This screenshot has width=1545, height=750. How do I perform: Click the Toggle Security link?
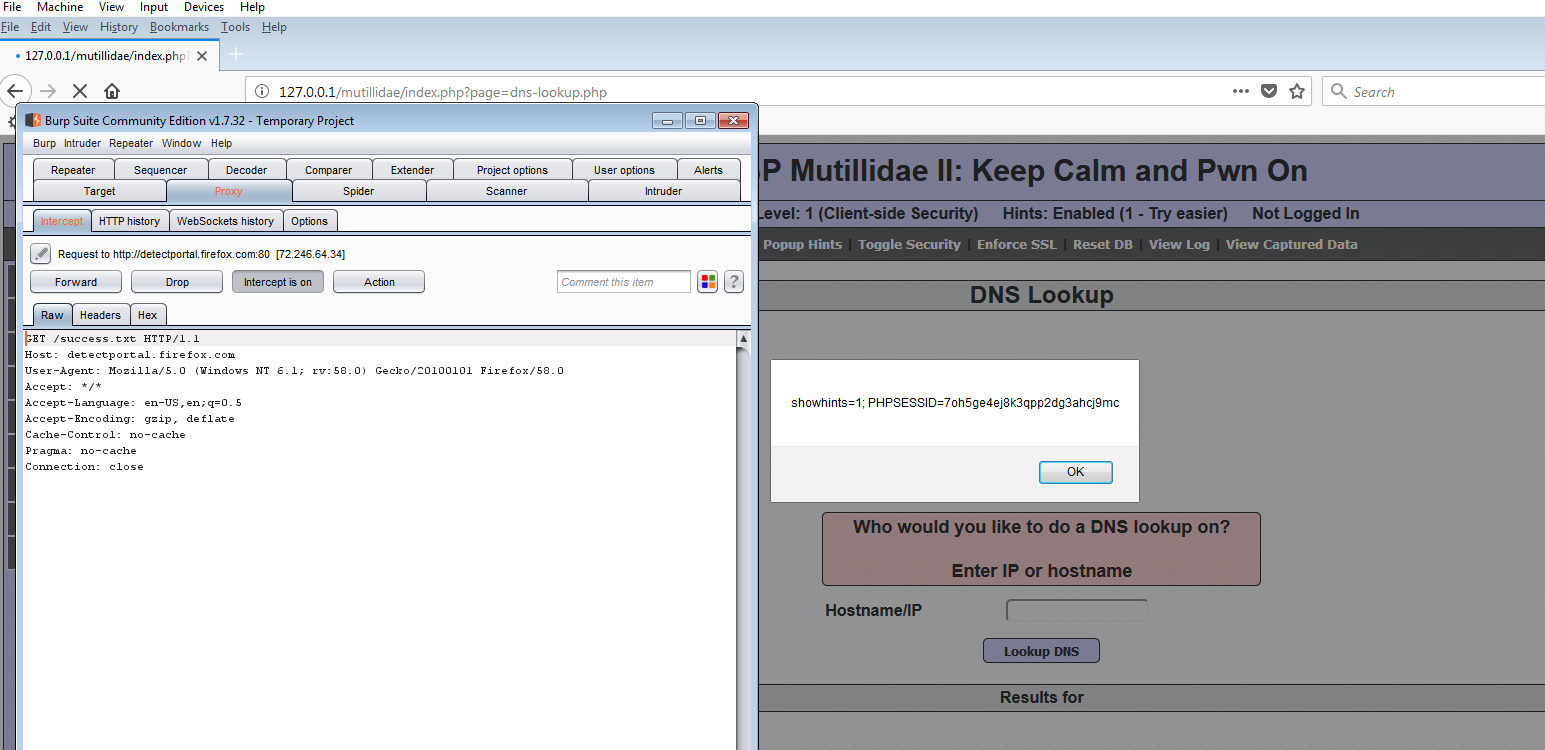click(909, 244)
